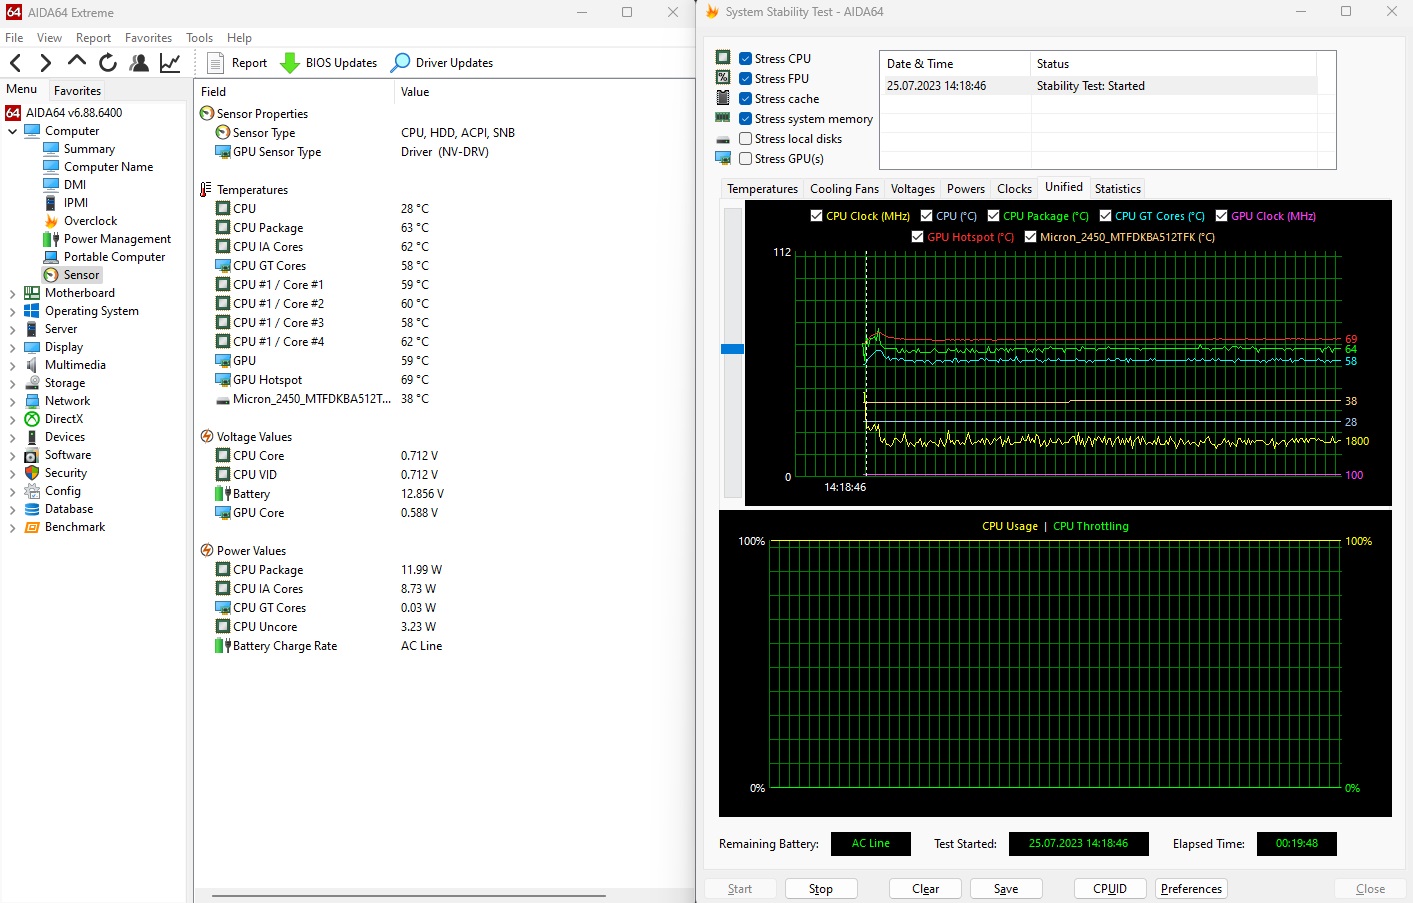Viewport: 1413px width, 903px height.
Task: Enable the Stress GPU(s) checkbox
Action: click(745, 159)
